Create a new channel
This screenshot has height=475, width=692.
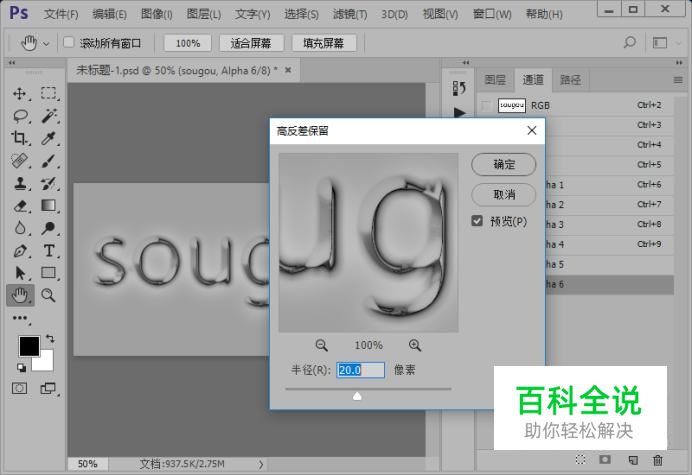point(632,460)
